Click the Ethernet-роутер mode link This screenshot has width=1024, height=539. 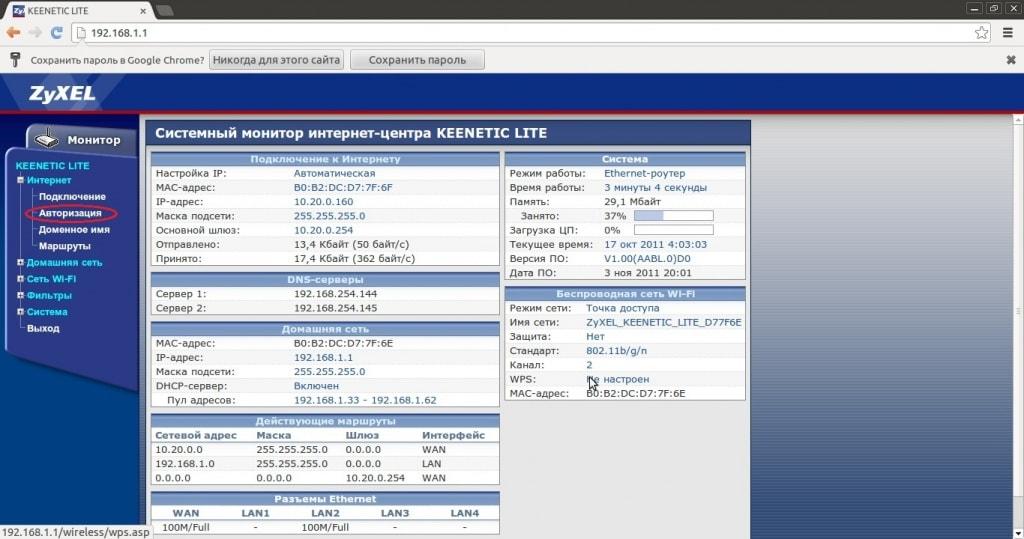645,173
